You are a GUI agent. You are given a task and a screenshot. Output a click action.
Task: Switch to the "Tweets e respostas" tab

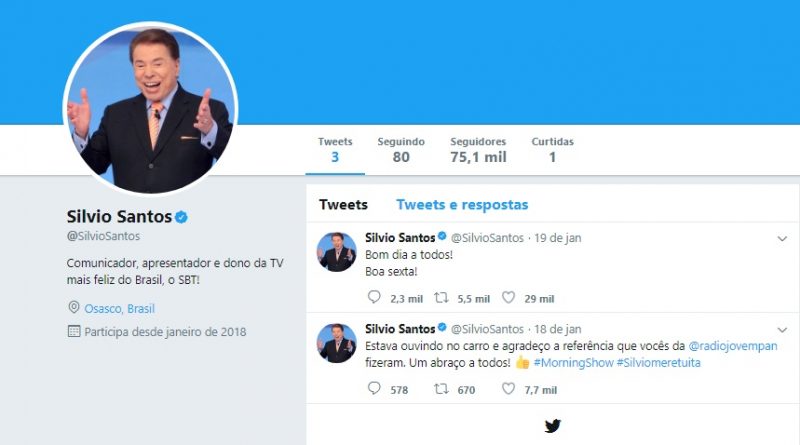click(x=462, y=205)
